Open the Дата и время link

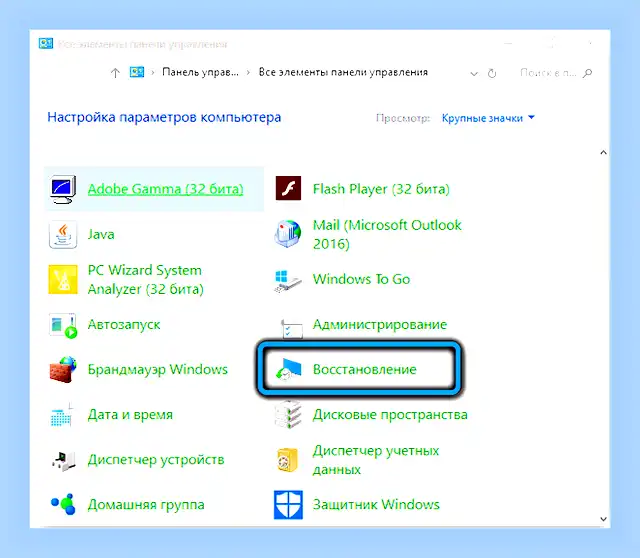click(x=130, y=415)
